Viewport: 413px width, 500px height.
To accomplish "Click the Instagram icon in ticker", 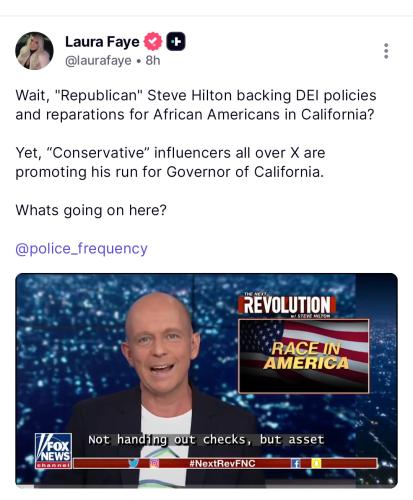I will 154,463.
